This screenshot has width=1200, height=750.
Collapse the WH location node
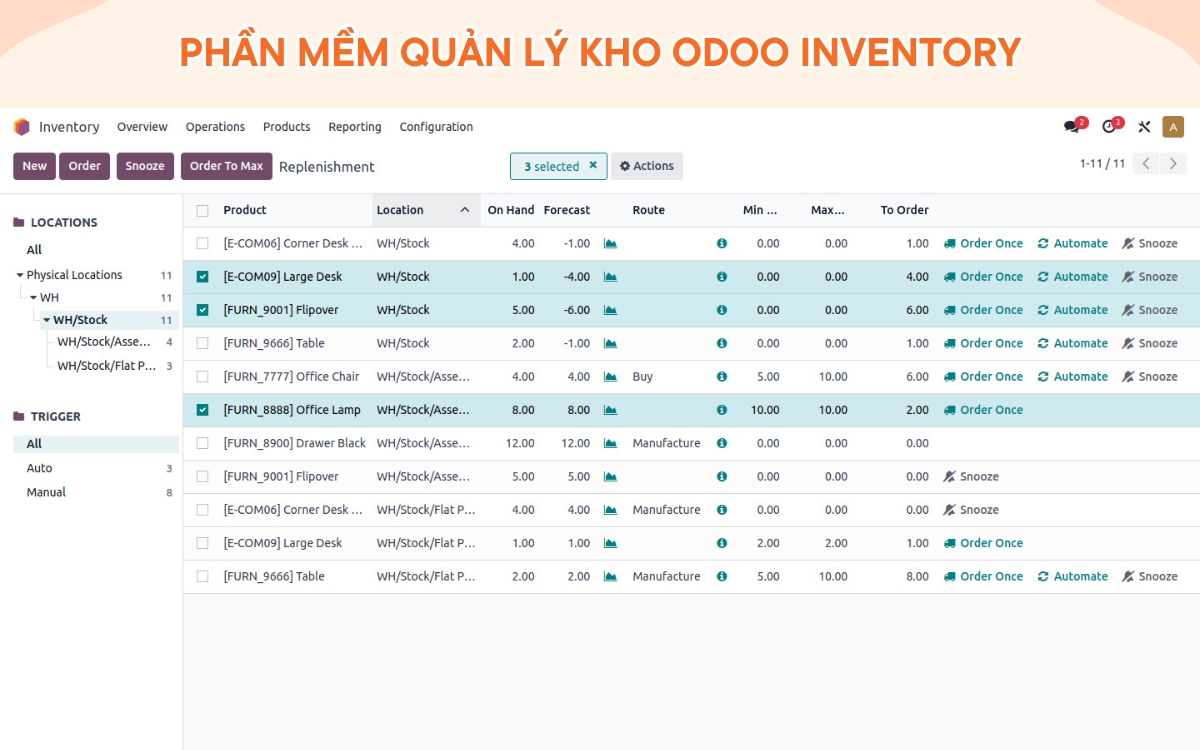[33, 298]
